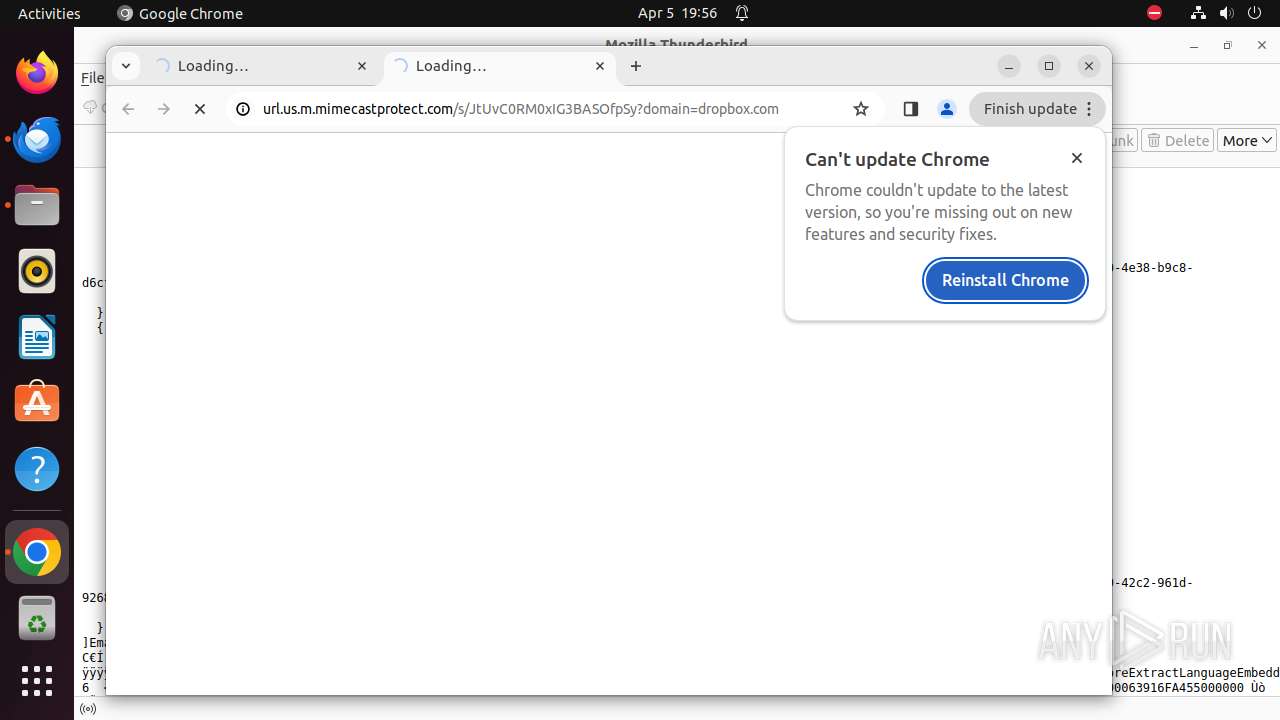Minimize the Thunderbird window
Image resolution: width=1280 pixels, height=720 pixels.
(1194, 46)
